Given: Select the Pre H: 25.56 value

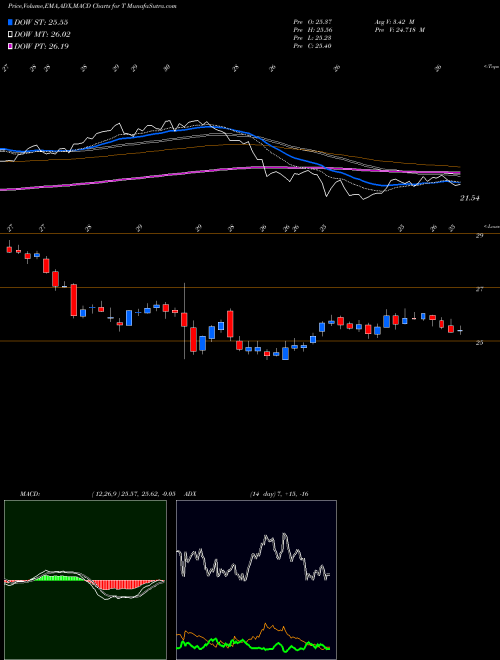Looking at the screenshot, I should click(x=313, y=30).
